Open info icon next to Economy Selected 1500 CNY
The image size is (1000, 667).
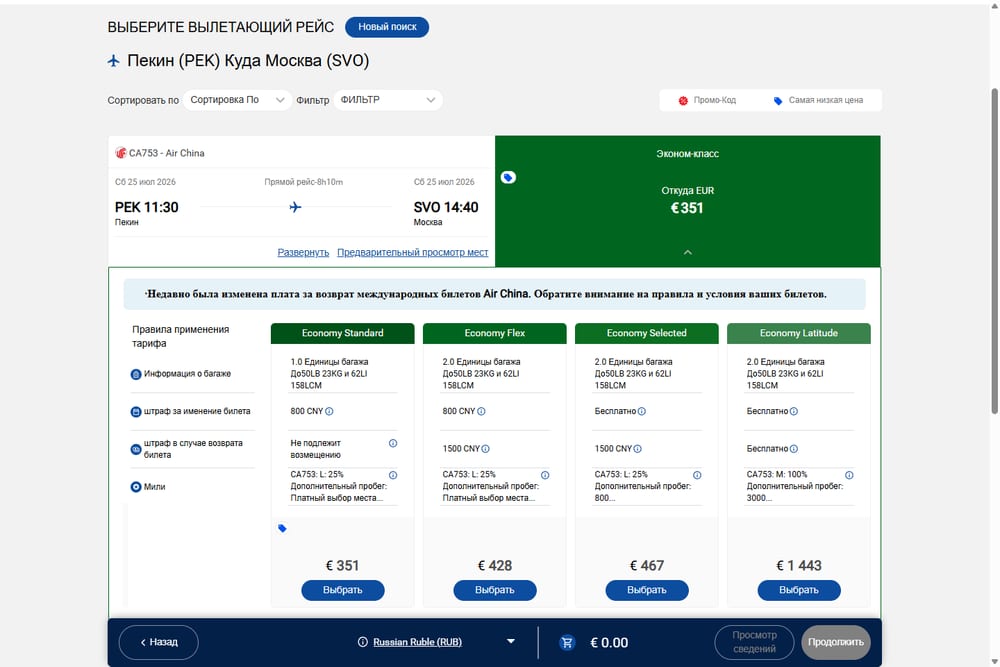[638, 449]
